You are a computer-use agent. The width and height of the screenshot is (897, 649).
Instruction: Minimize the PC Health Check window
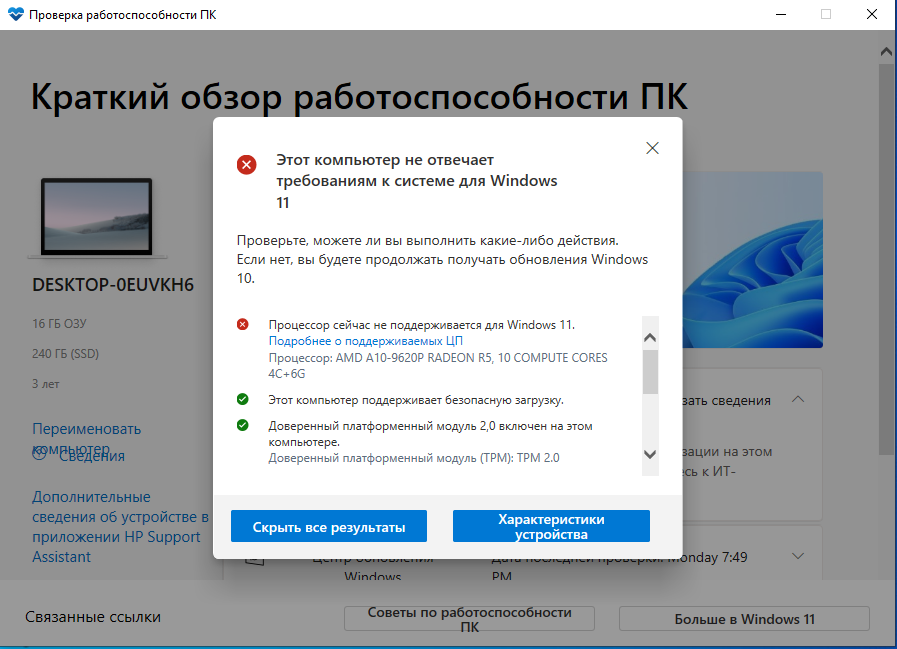[781, 14]
